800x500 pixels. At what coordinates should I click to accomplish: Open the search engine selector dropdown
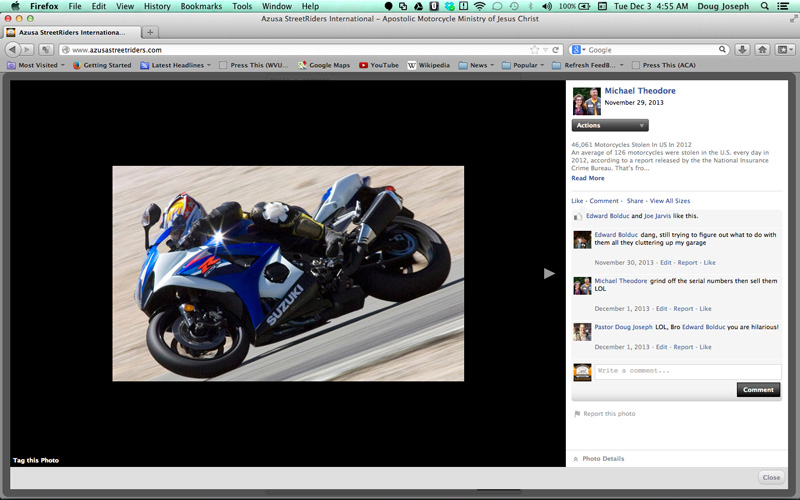(x=579, y=49)
